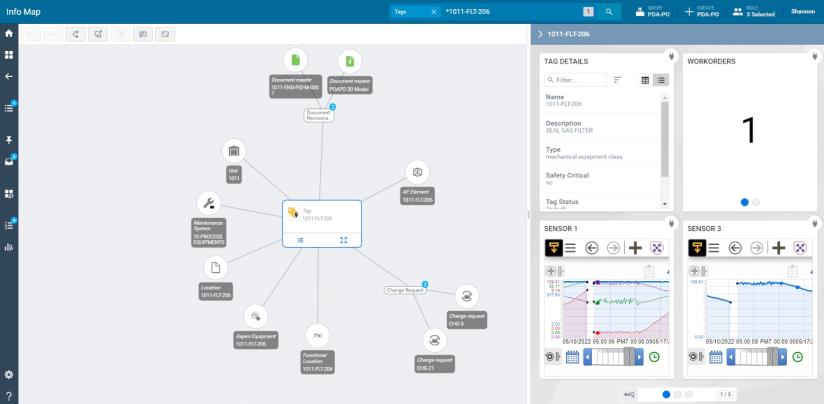Switch Tag Details to table view
The image size is (824, 404).
tap(645, 80)
